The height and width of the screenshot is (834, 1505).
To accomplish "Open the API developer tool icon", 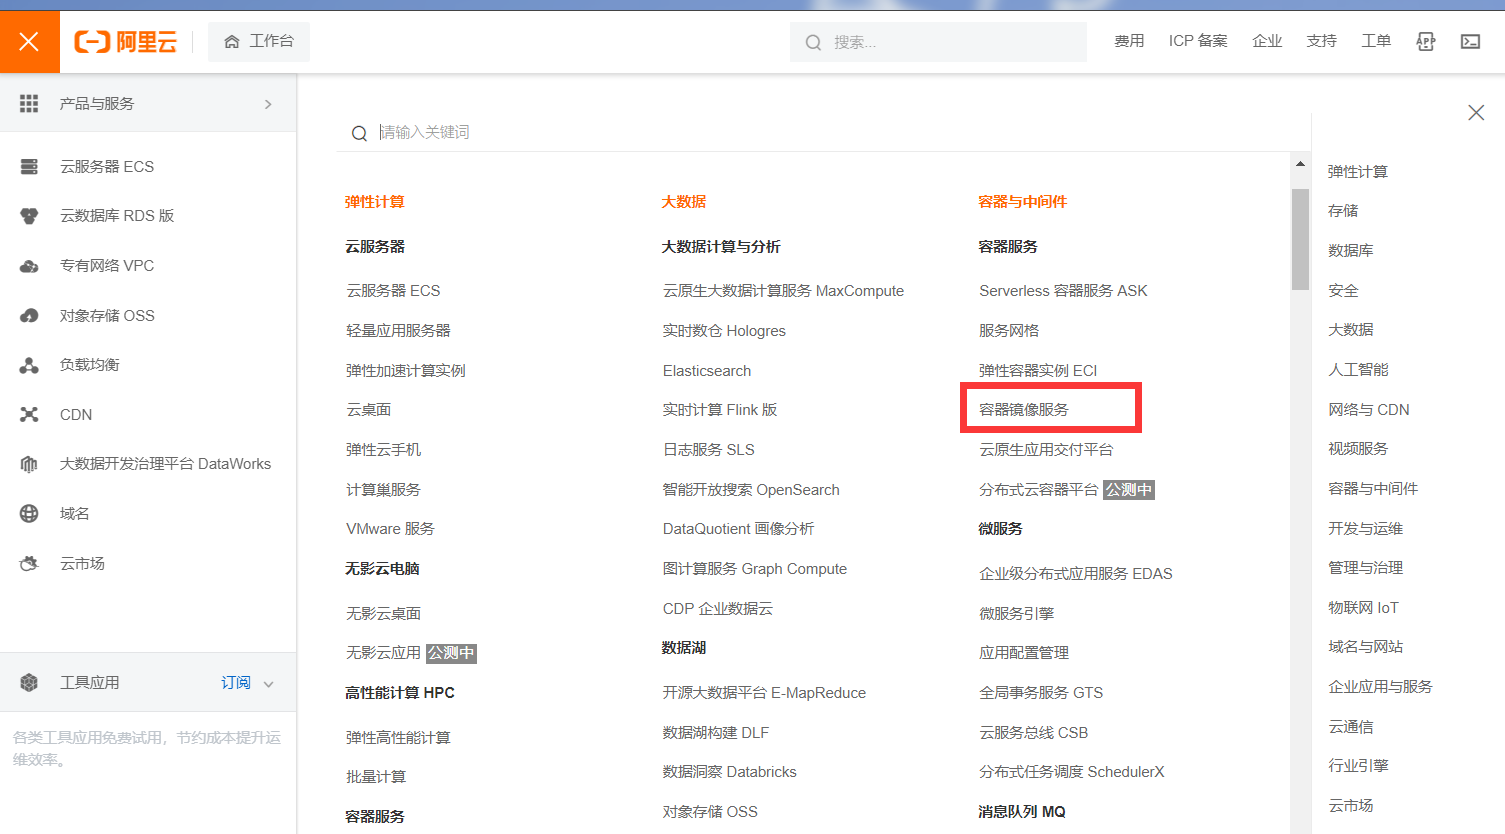I will pyautogui.click(x=1426, y=42).
